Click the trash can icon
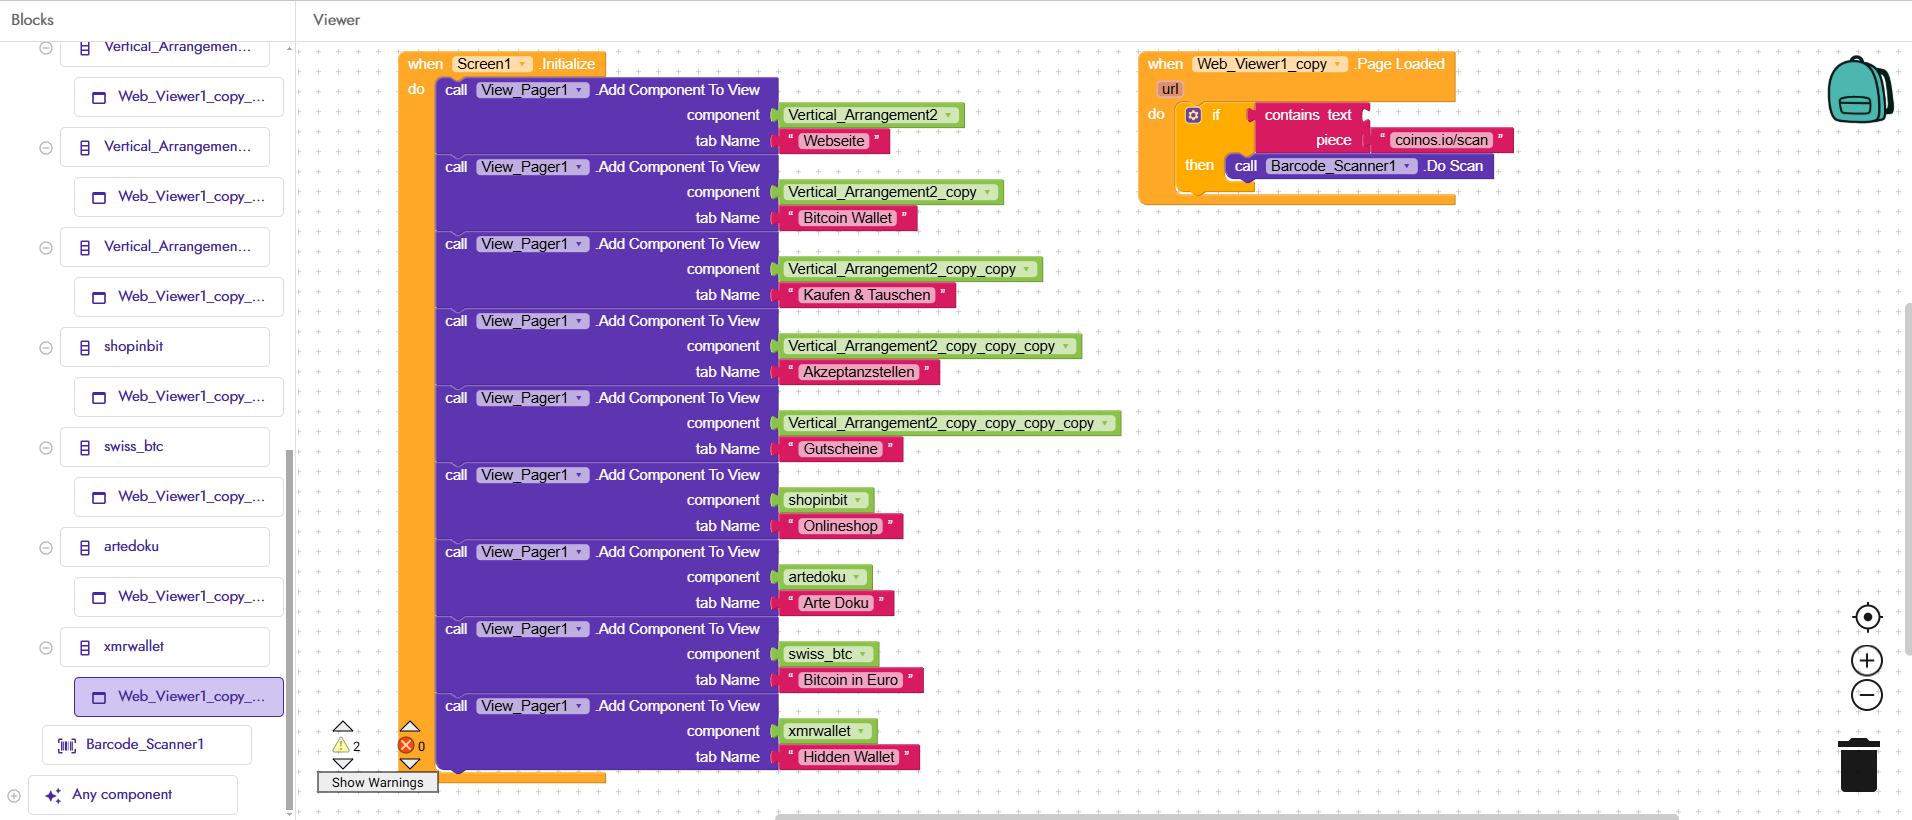The height and width of the screenshot is (820, 1912). point(1858,765)
